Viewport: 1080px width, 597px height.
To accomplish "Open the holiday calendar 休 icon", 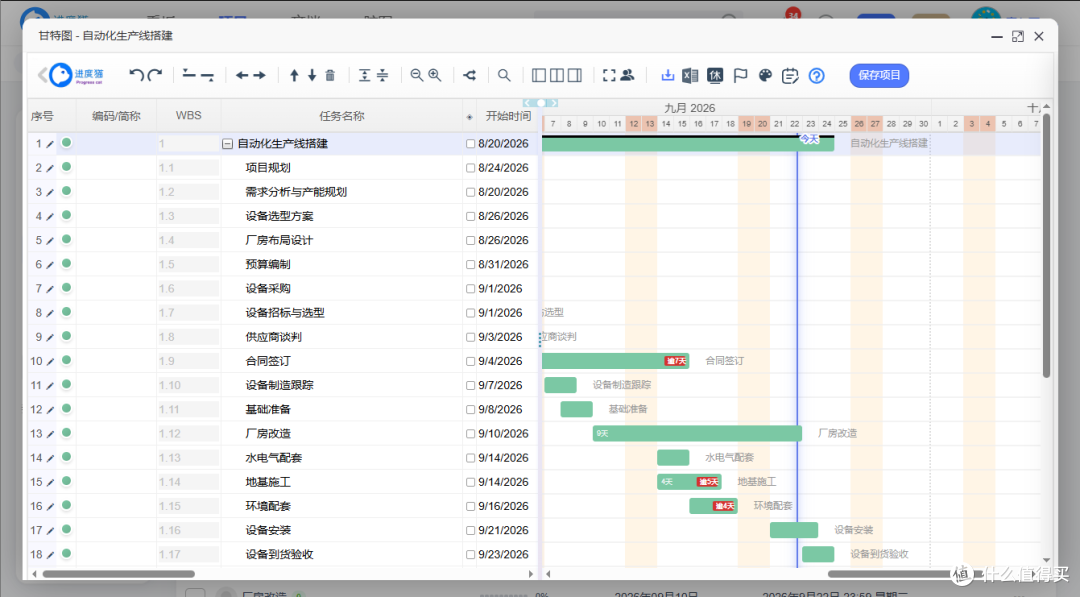I will (x=715, y=75).
